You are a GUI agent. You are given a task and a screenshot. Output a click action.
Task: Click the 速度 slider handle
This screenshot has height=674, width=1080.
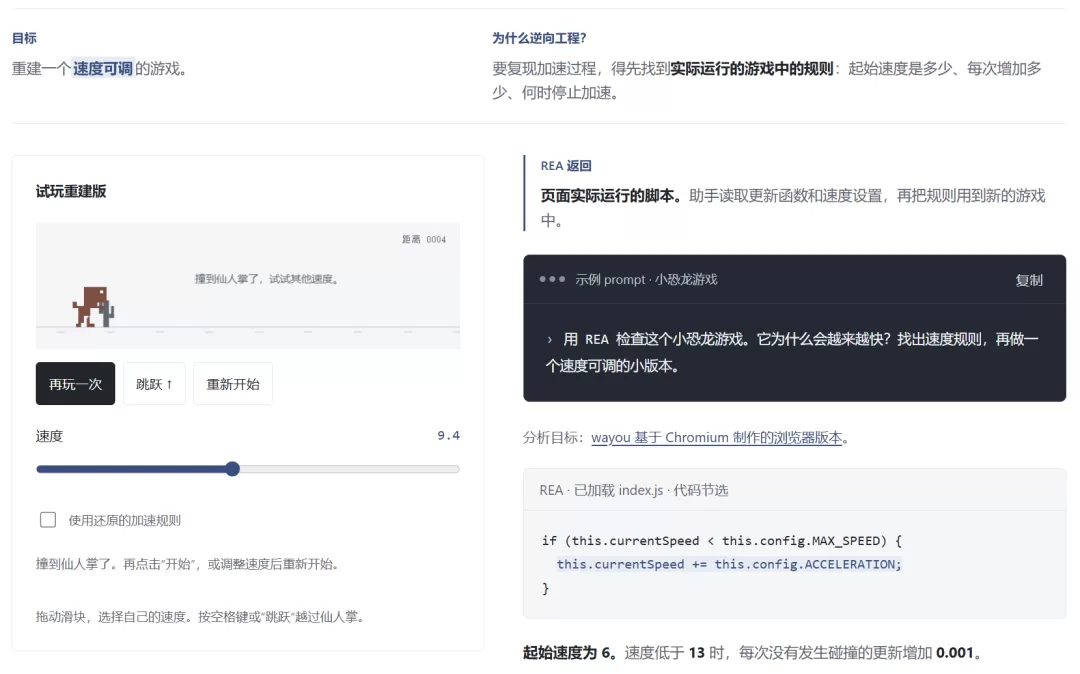click(233, 469)
